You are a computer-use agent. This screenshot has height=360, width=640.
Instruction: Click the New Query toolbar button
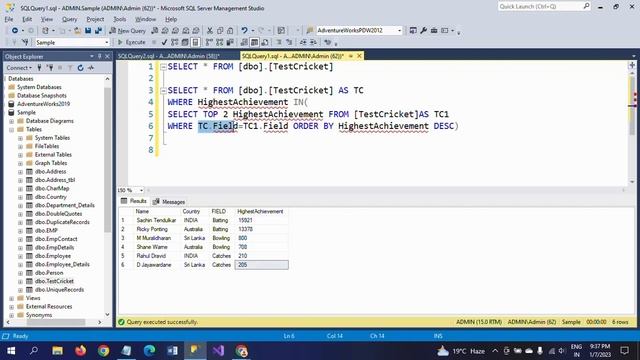pos(128,31)
